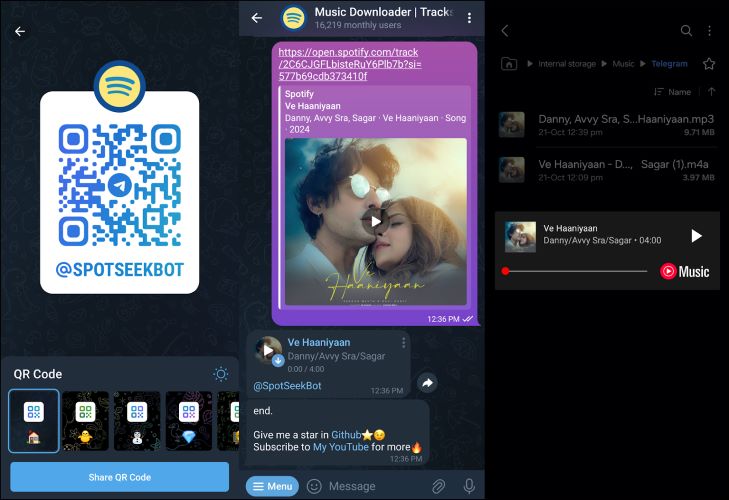This screenshot has width=729, height=500.
Task: Open the bot Menu button
Action: pyautogui.click(x=272, y=486)
